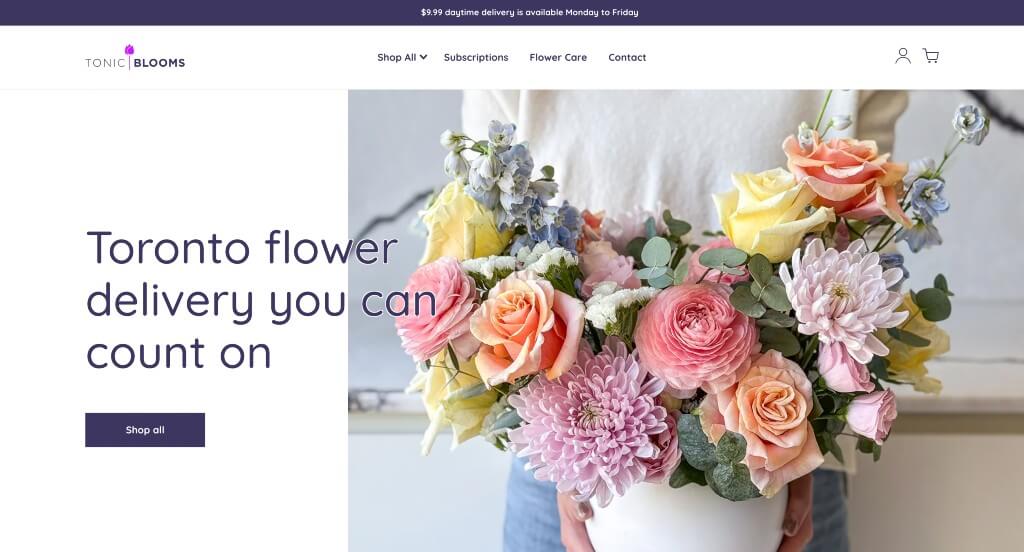The width and height of the screenshot is (1024, 552).
Task: Open the Subscriptions page
Action: (476, 57)
